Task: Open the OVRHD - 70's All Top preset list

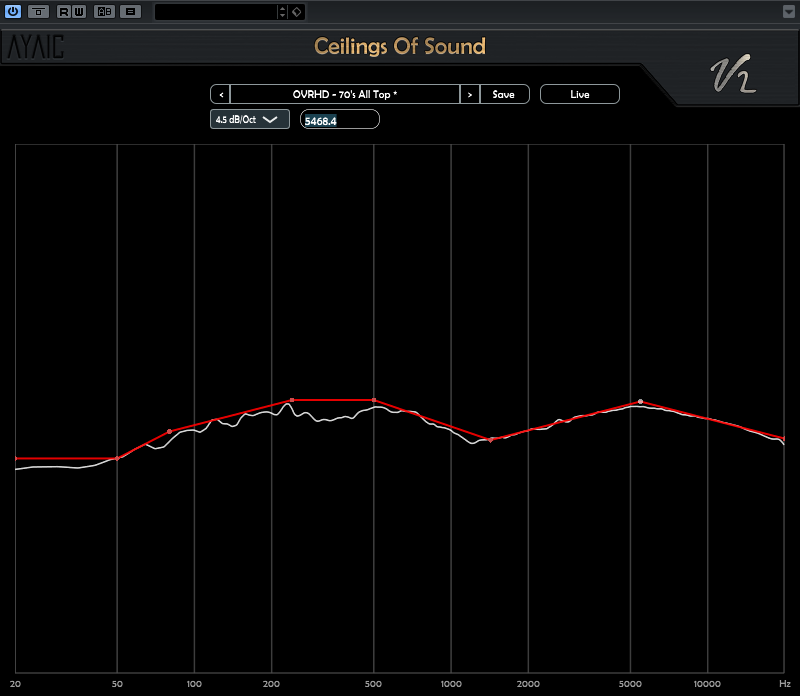Action: 344,94
